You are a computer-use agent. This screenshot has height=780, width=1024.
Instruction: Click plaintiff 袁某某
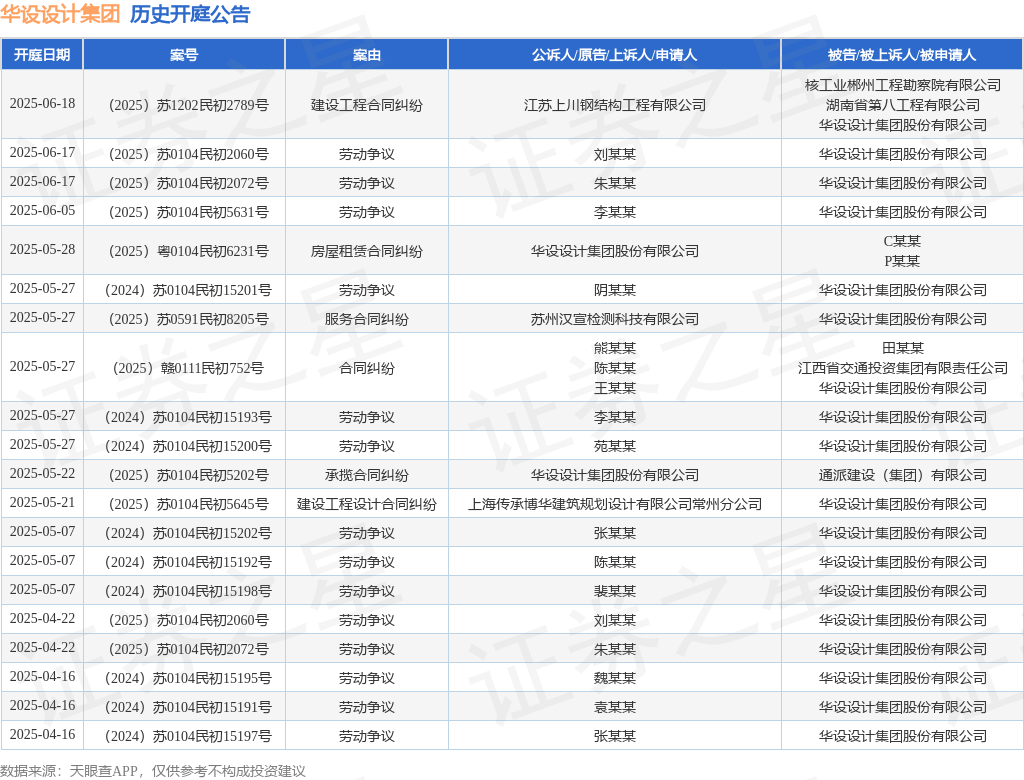tap(615, 707)
